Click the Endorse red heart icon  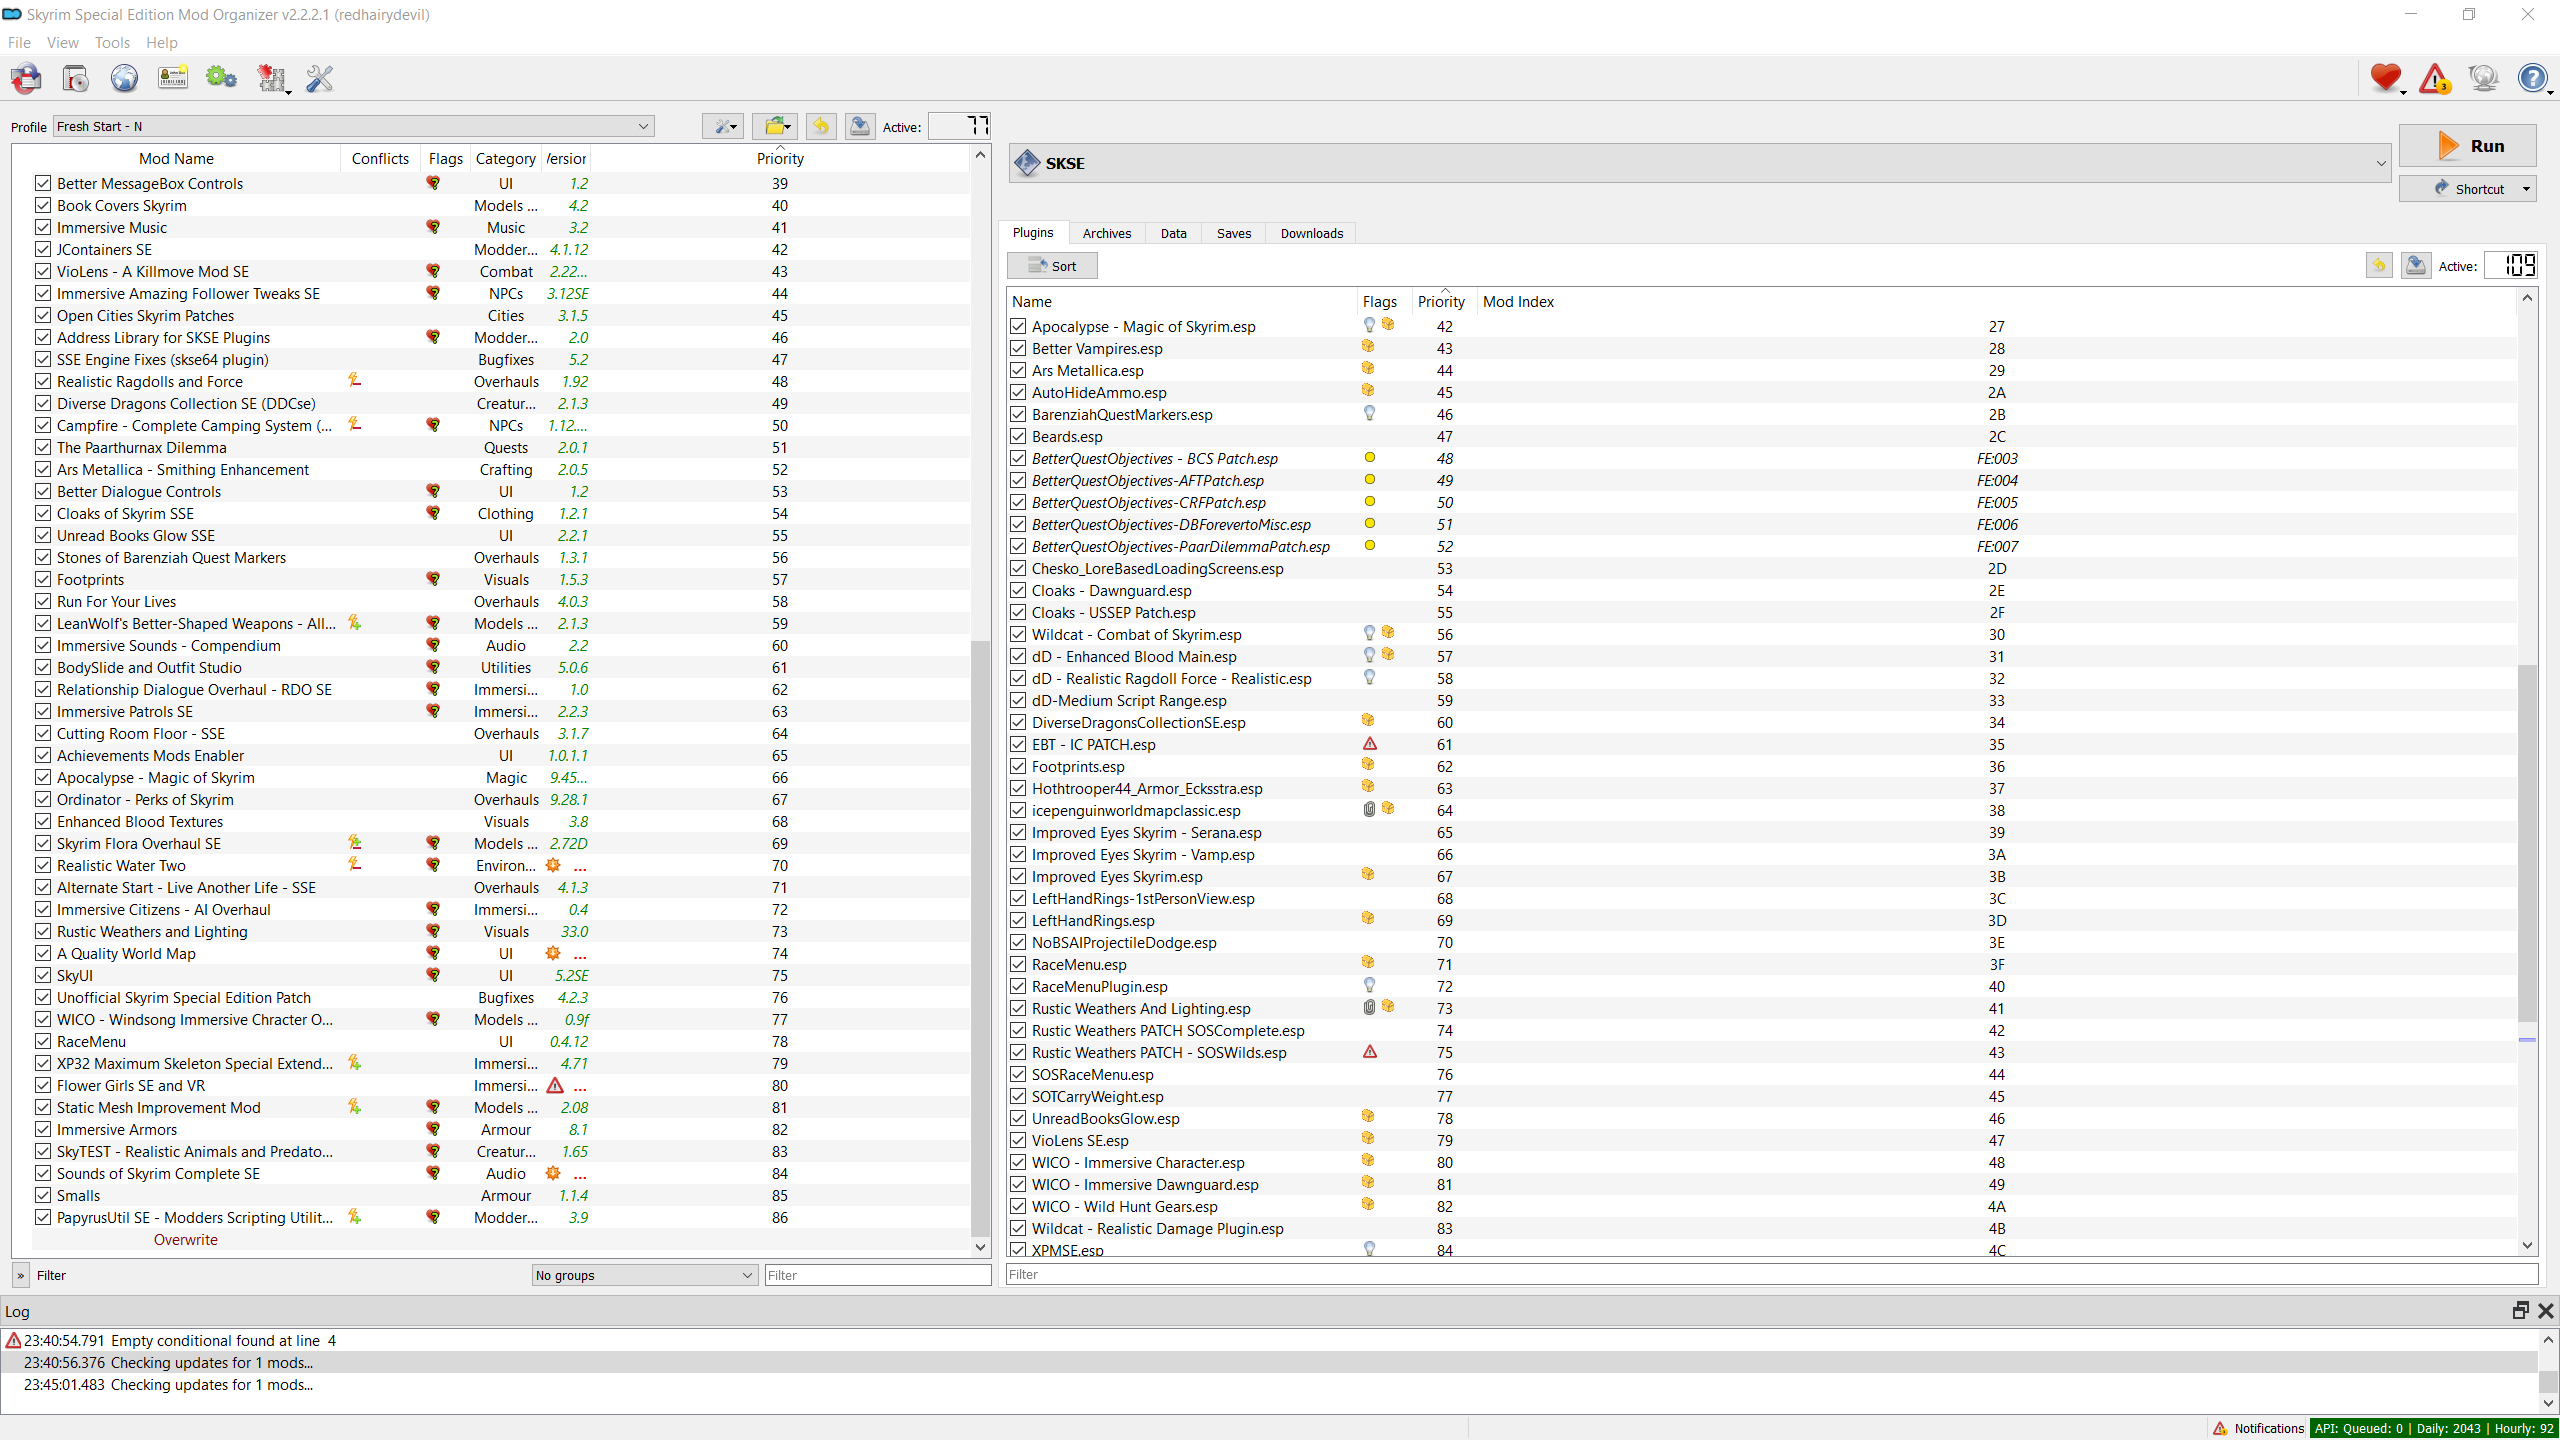pos(2385,78)
